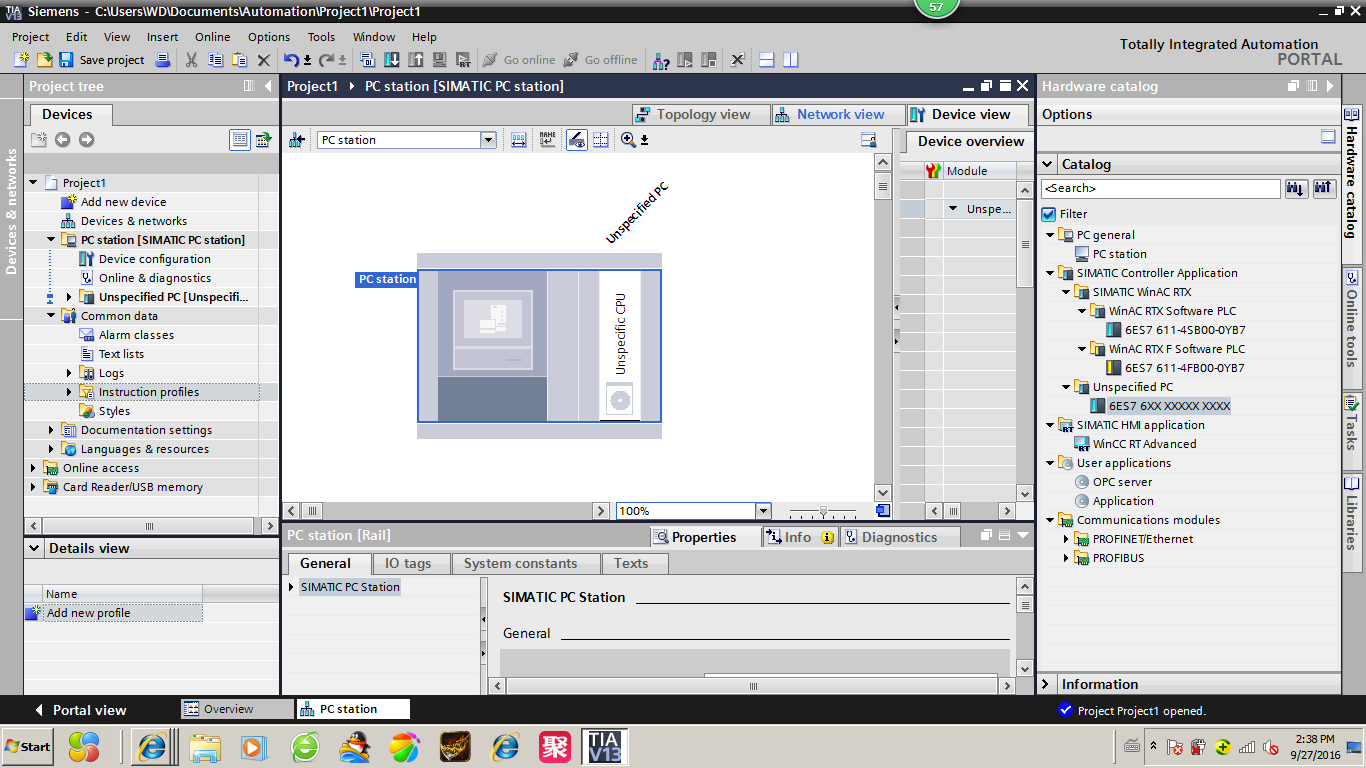
Task: Upload from device via toolbar icon
Action: [x=415, y=60]
